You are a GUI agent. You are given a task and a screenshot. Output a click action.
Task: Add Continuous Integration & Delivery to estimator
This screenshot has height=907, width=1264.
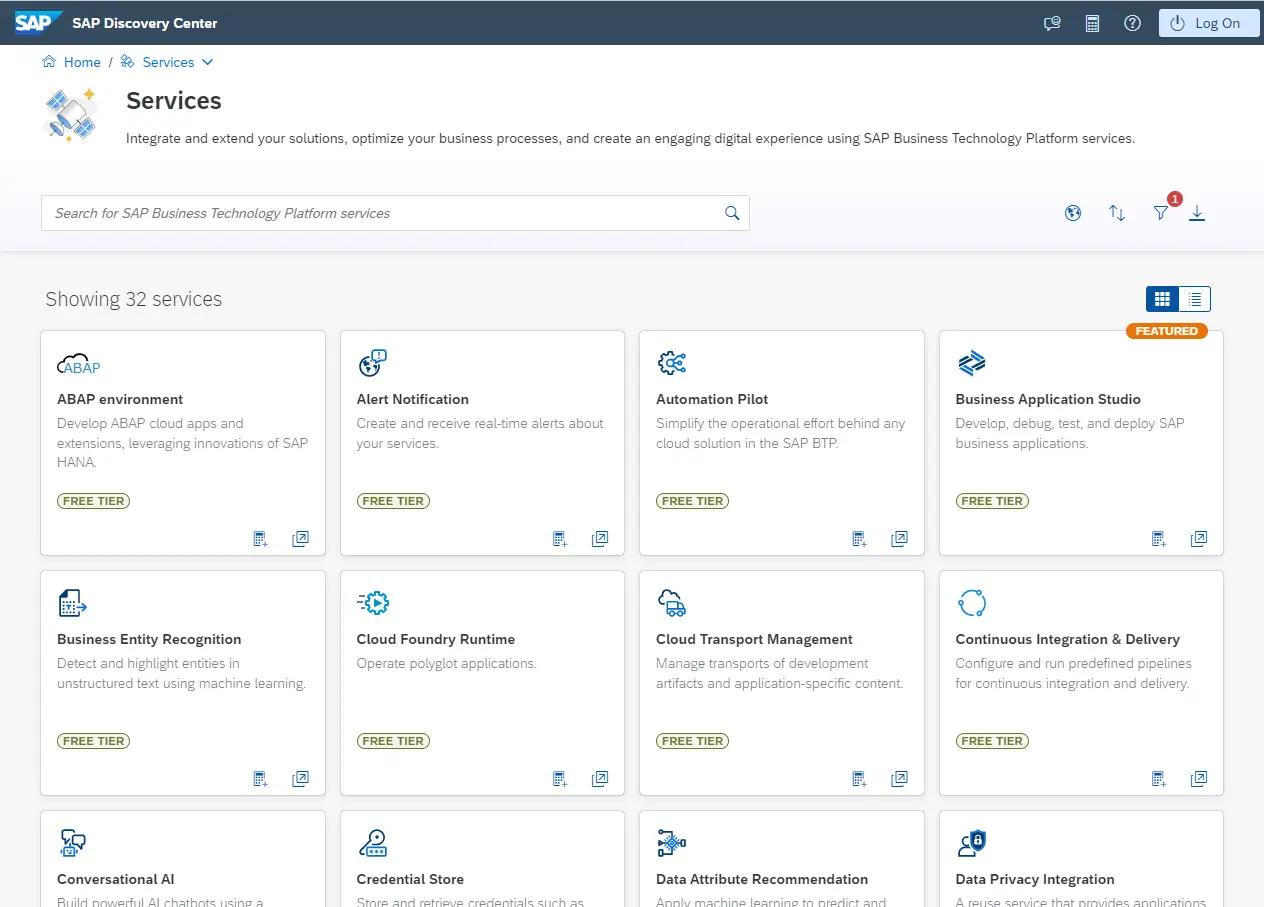click(x=1159, y=779)
